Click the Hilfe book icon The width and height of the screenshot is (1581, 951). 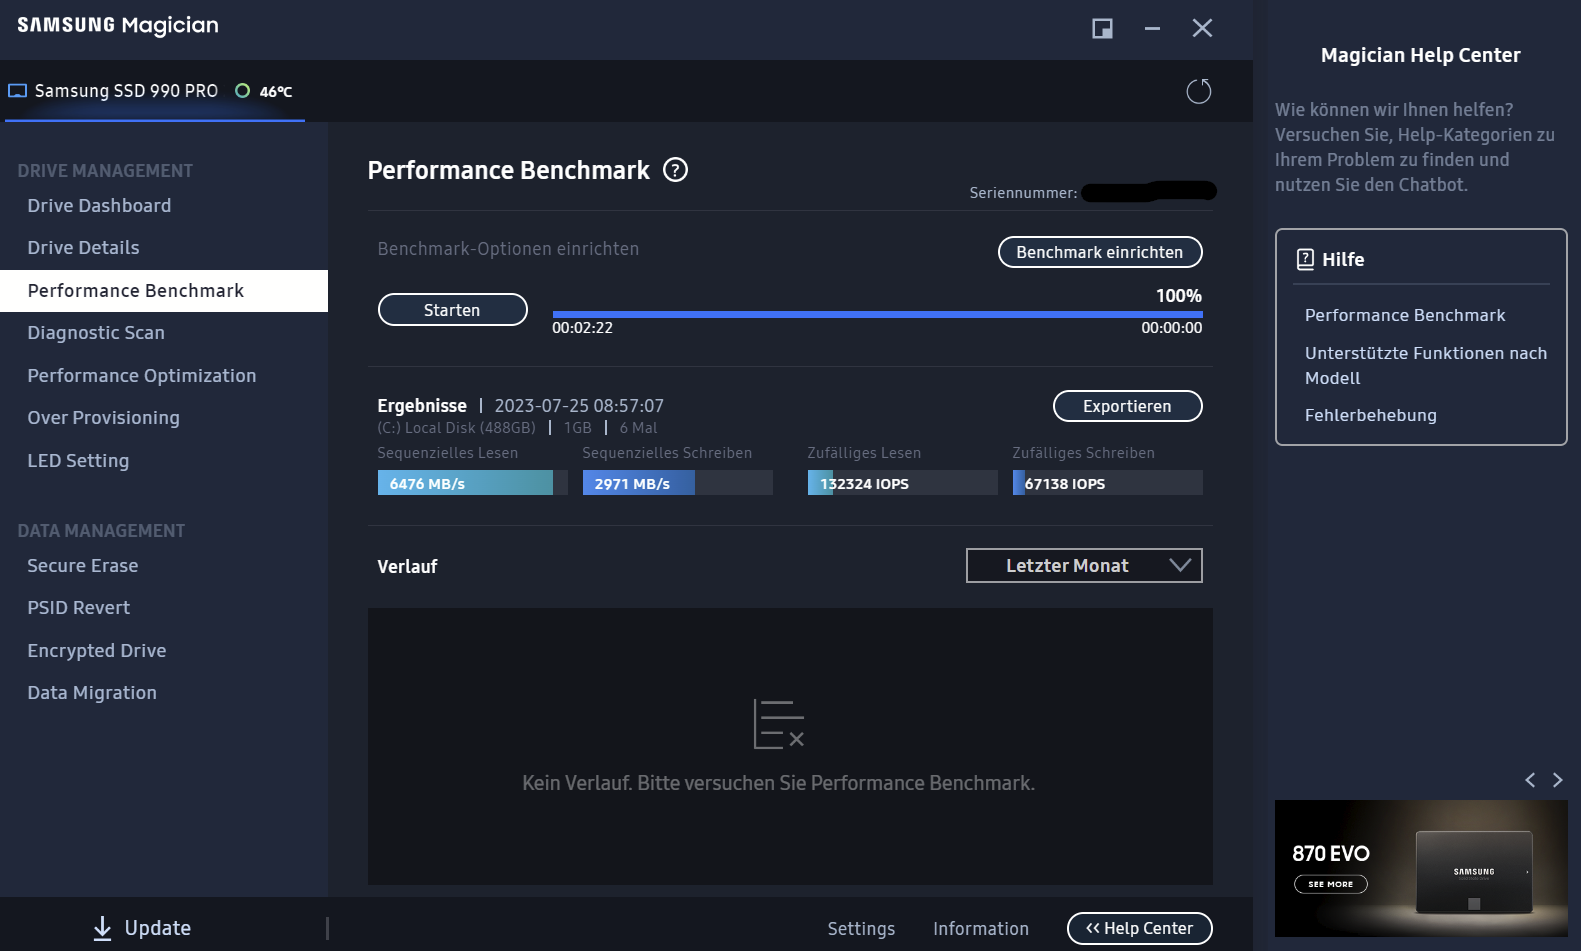(x=1305, y=259)
